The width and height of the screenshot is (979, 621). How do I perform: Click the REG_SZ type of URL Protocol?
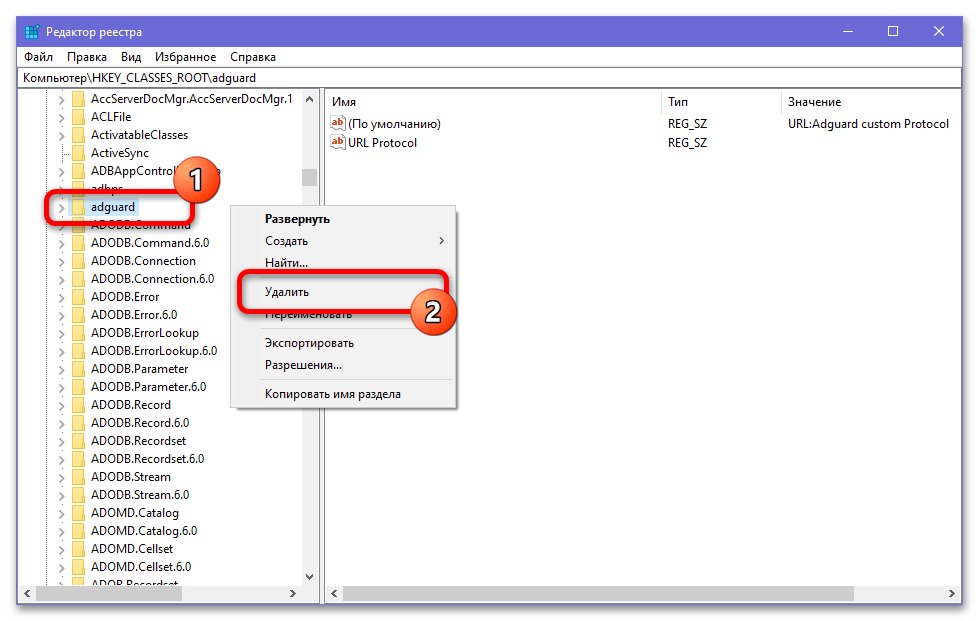pos(687,143)
